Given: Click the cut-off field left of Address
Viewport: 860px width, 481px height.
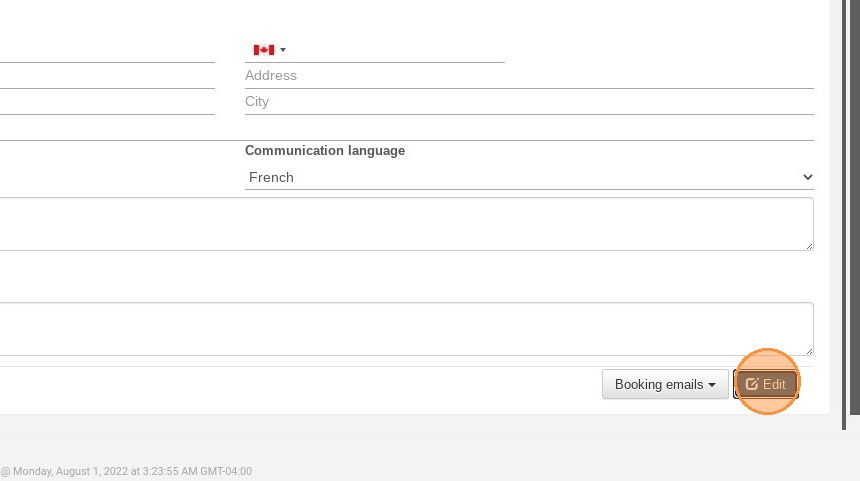Looking at the screenshot, I should tap(107, 76).
